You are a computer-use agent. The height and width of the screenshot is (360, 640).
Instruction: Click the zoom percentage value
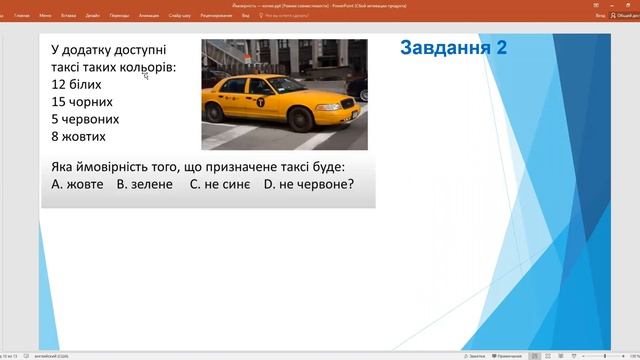(x=635, y=356)
